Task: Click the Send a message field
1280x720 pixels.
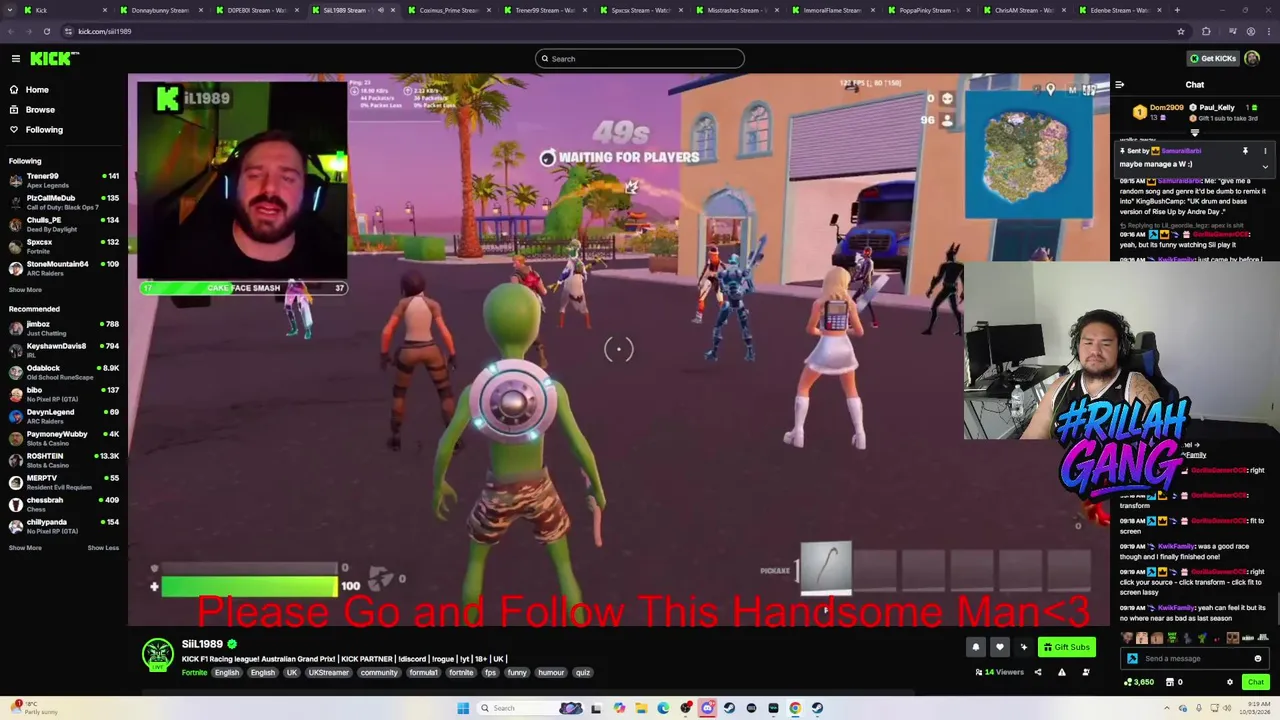Action: coord(1194,659)
